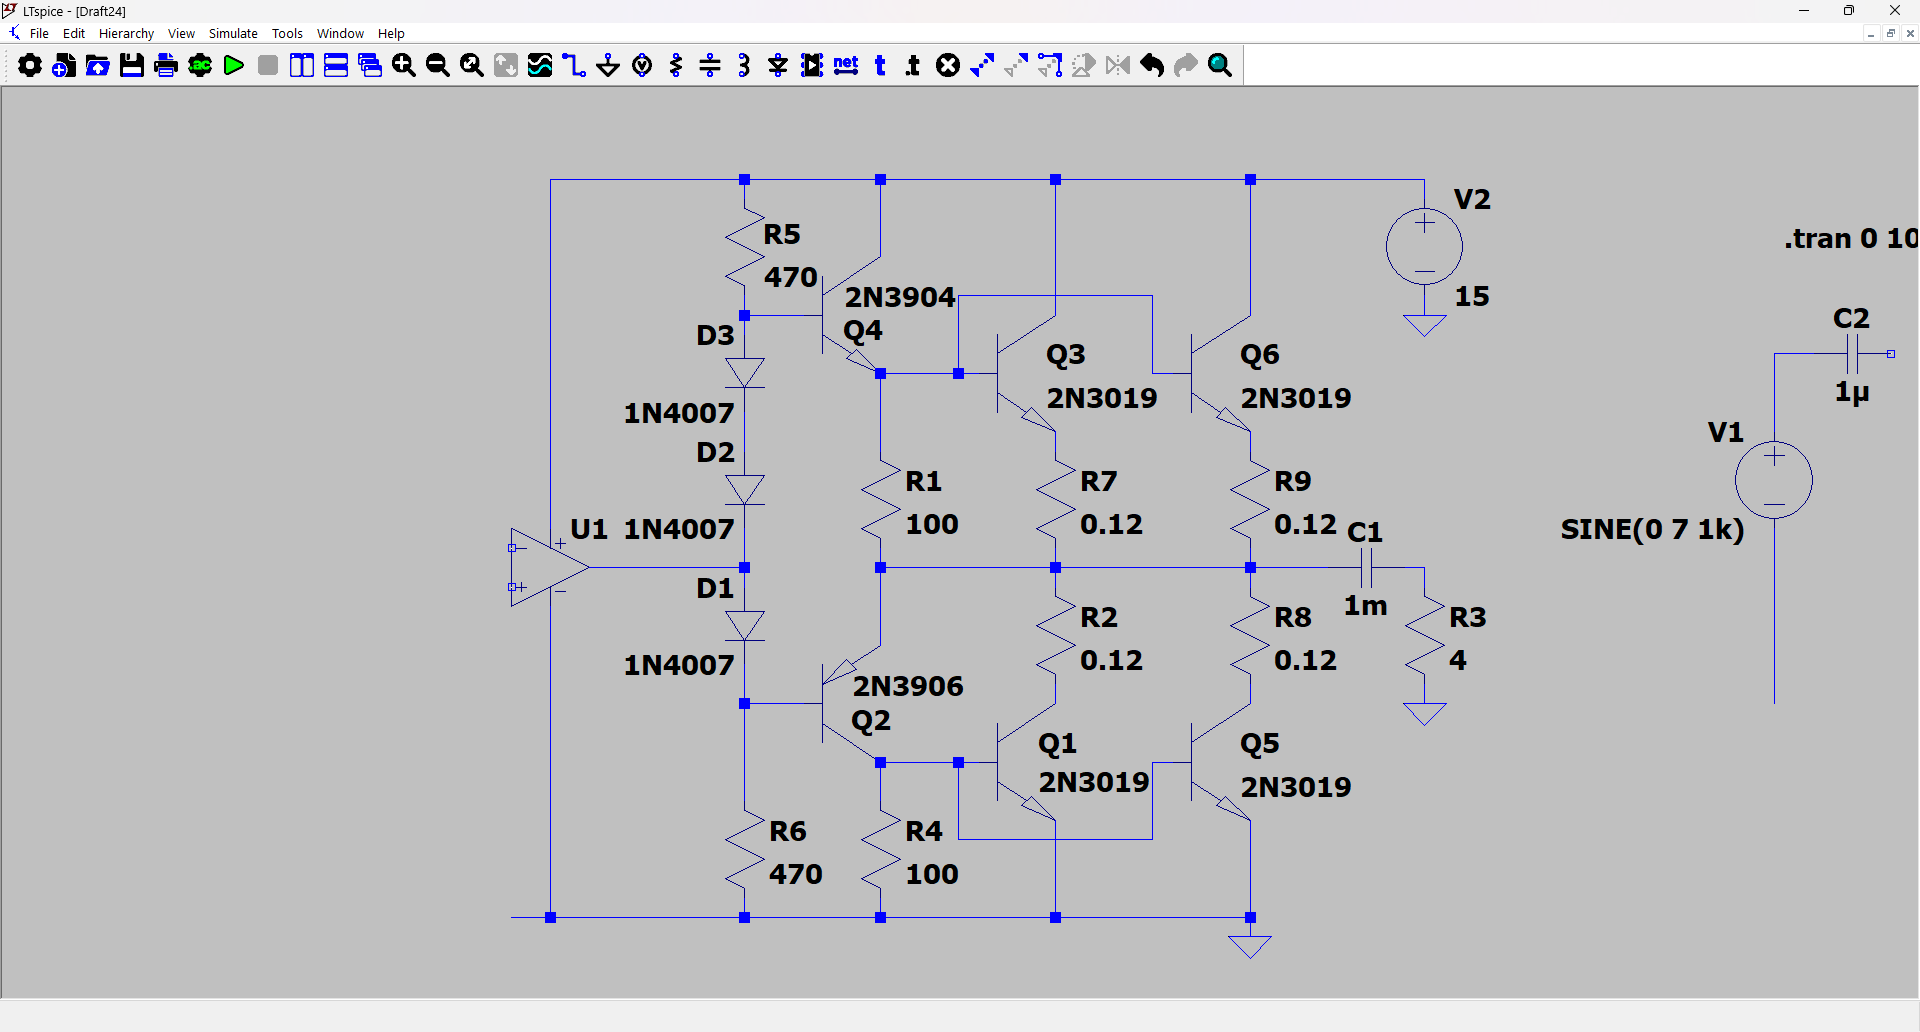Click the Halt simulation button
The height and width of the screenshot is (1032, 1920).
(268, 66)
